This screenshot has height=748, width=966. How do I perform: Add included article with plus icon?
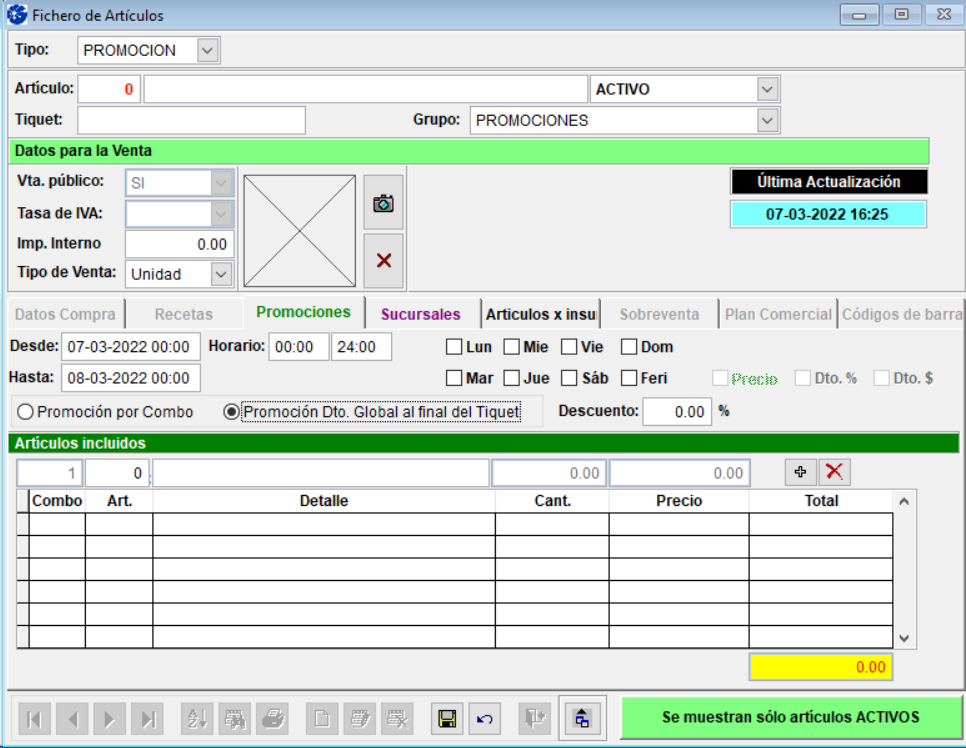800,472
